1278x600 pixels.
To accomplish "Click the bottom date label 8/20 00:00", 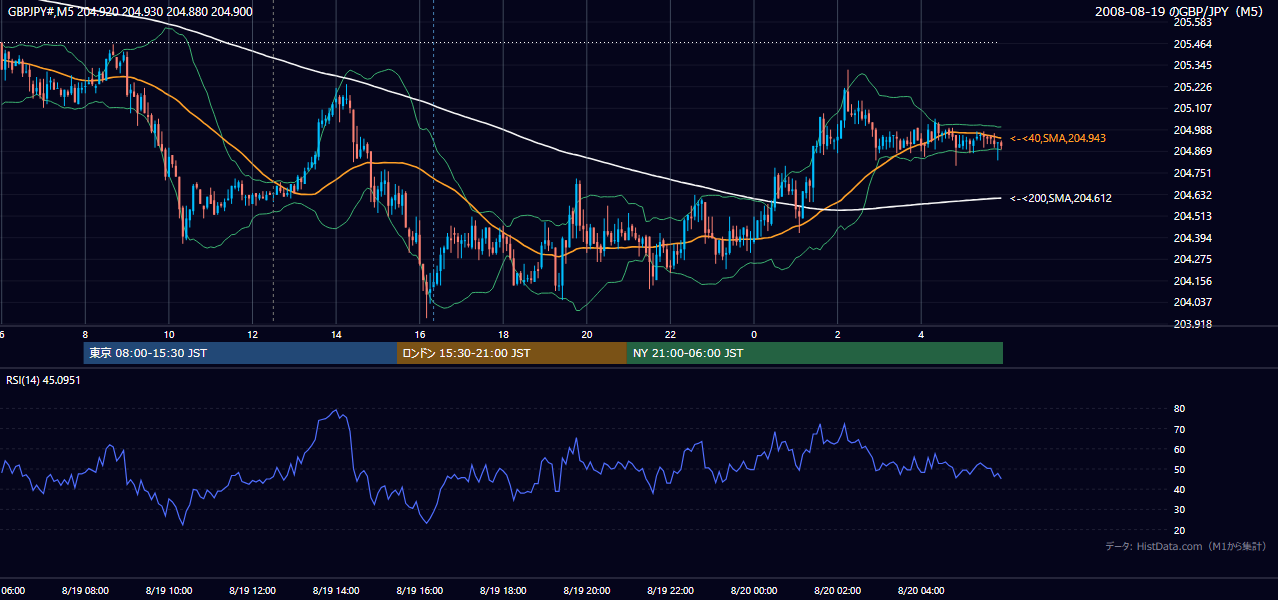I will (754, 590).
